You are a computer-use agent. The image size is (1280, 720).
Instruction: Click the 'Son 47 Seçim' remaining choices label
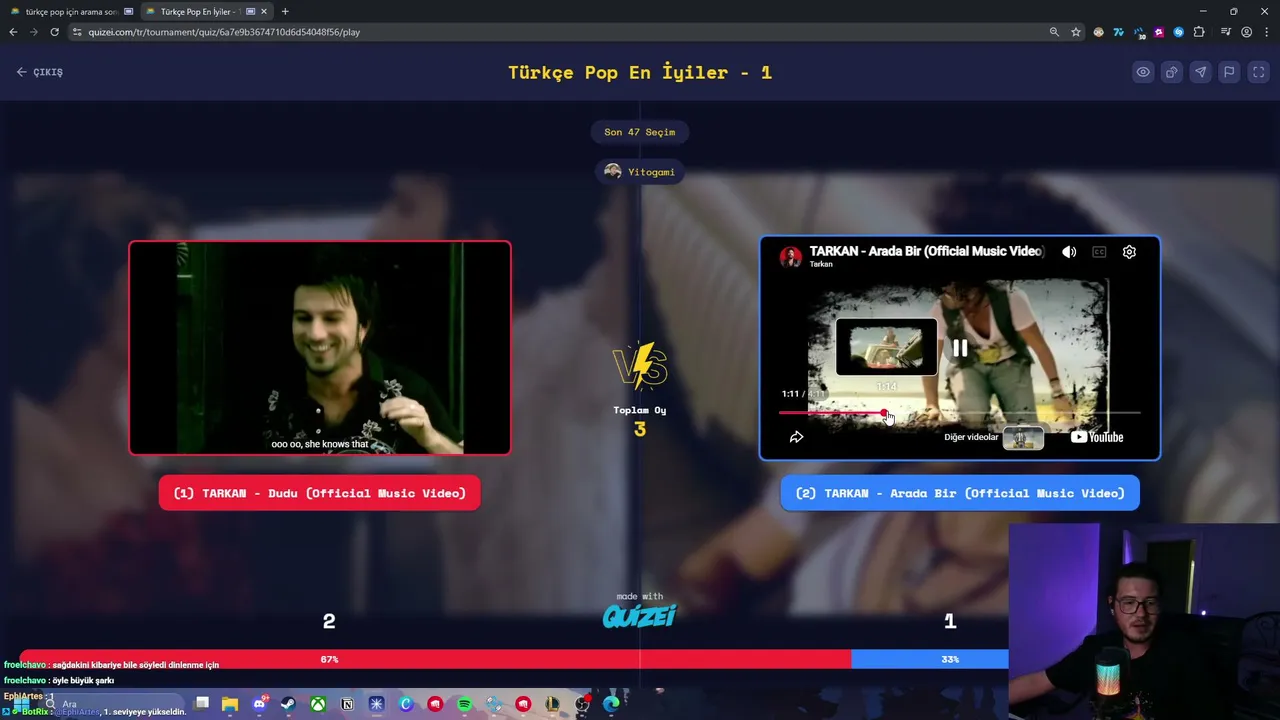[x=640, y=132]
